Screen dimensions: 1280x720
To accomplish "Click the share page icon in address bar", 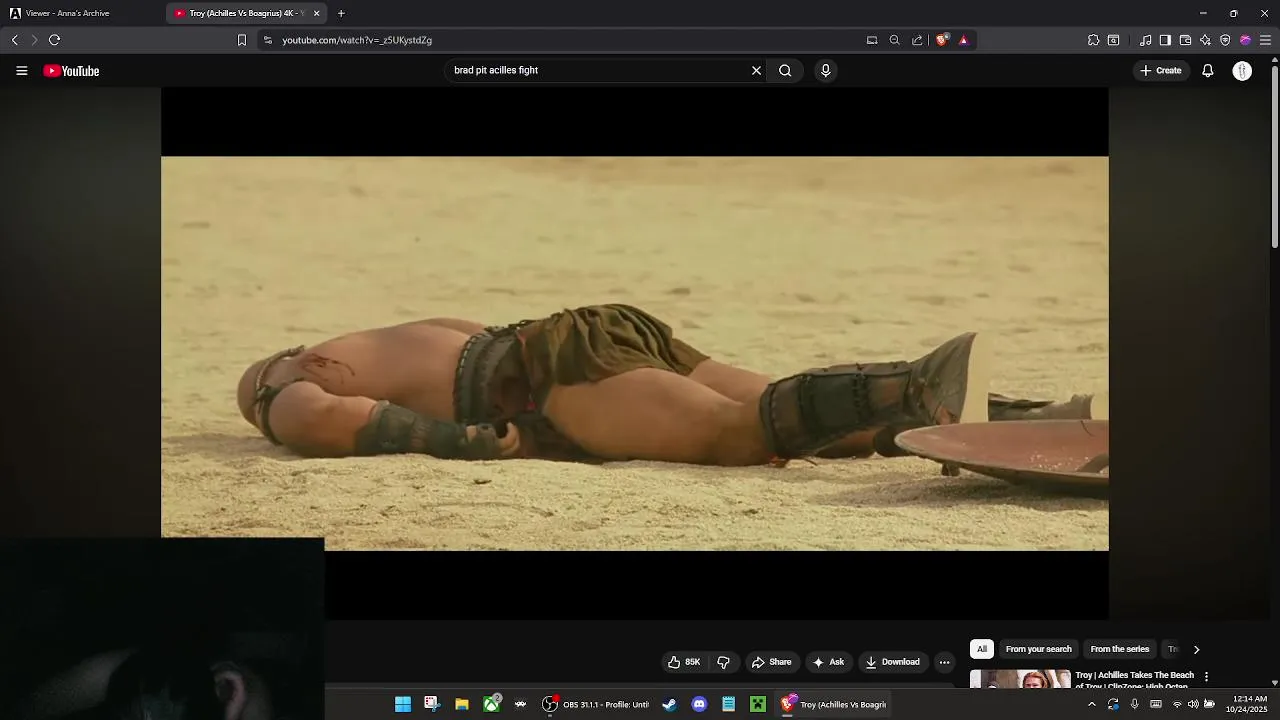I will [x=917, y=40].
